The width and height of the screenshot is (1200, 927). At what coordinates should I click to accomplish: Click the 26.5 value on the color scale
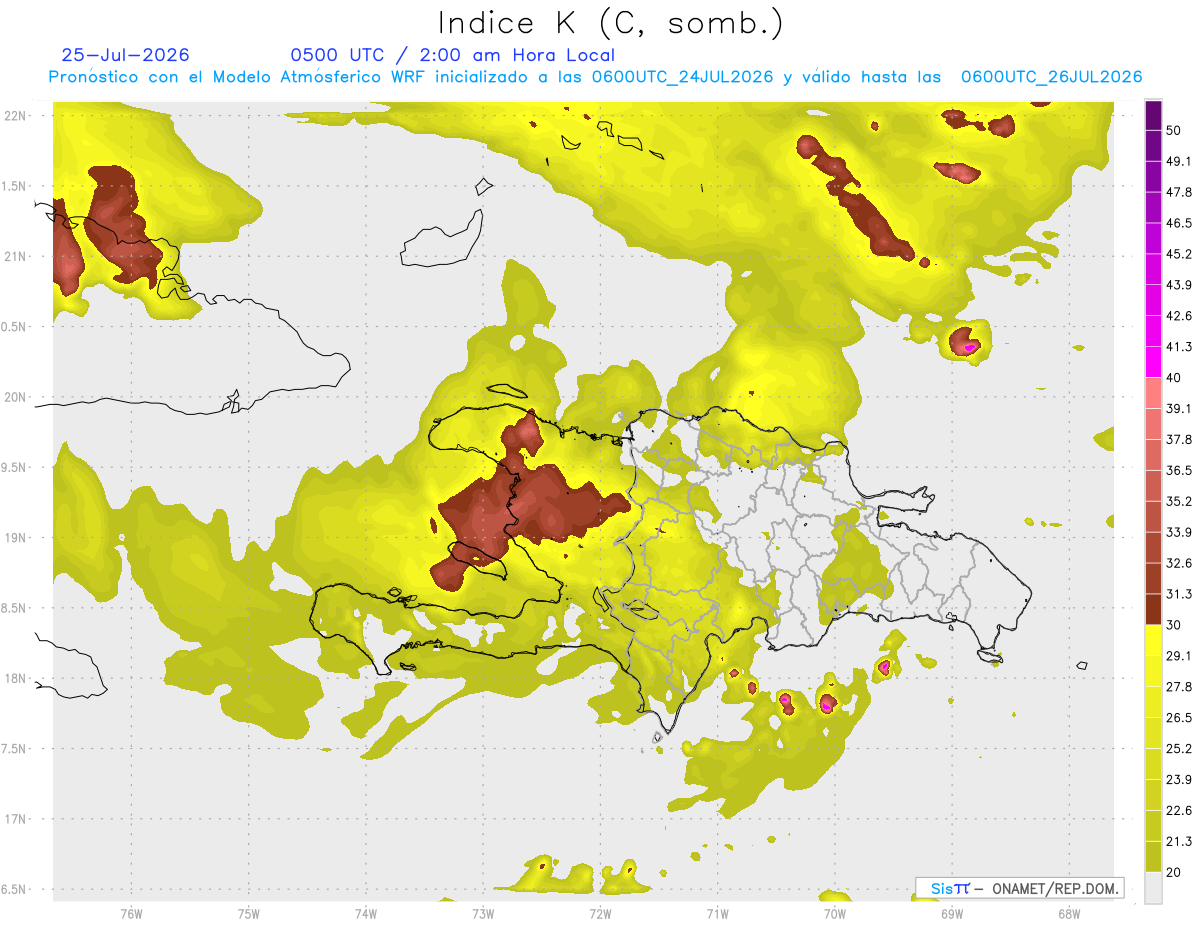[1178, 718]
